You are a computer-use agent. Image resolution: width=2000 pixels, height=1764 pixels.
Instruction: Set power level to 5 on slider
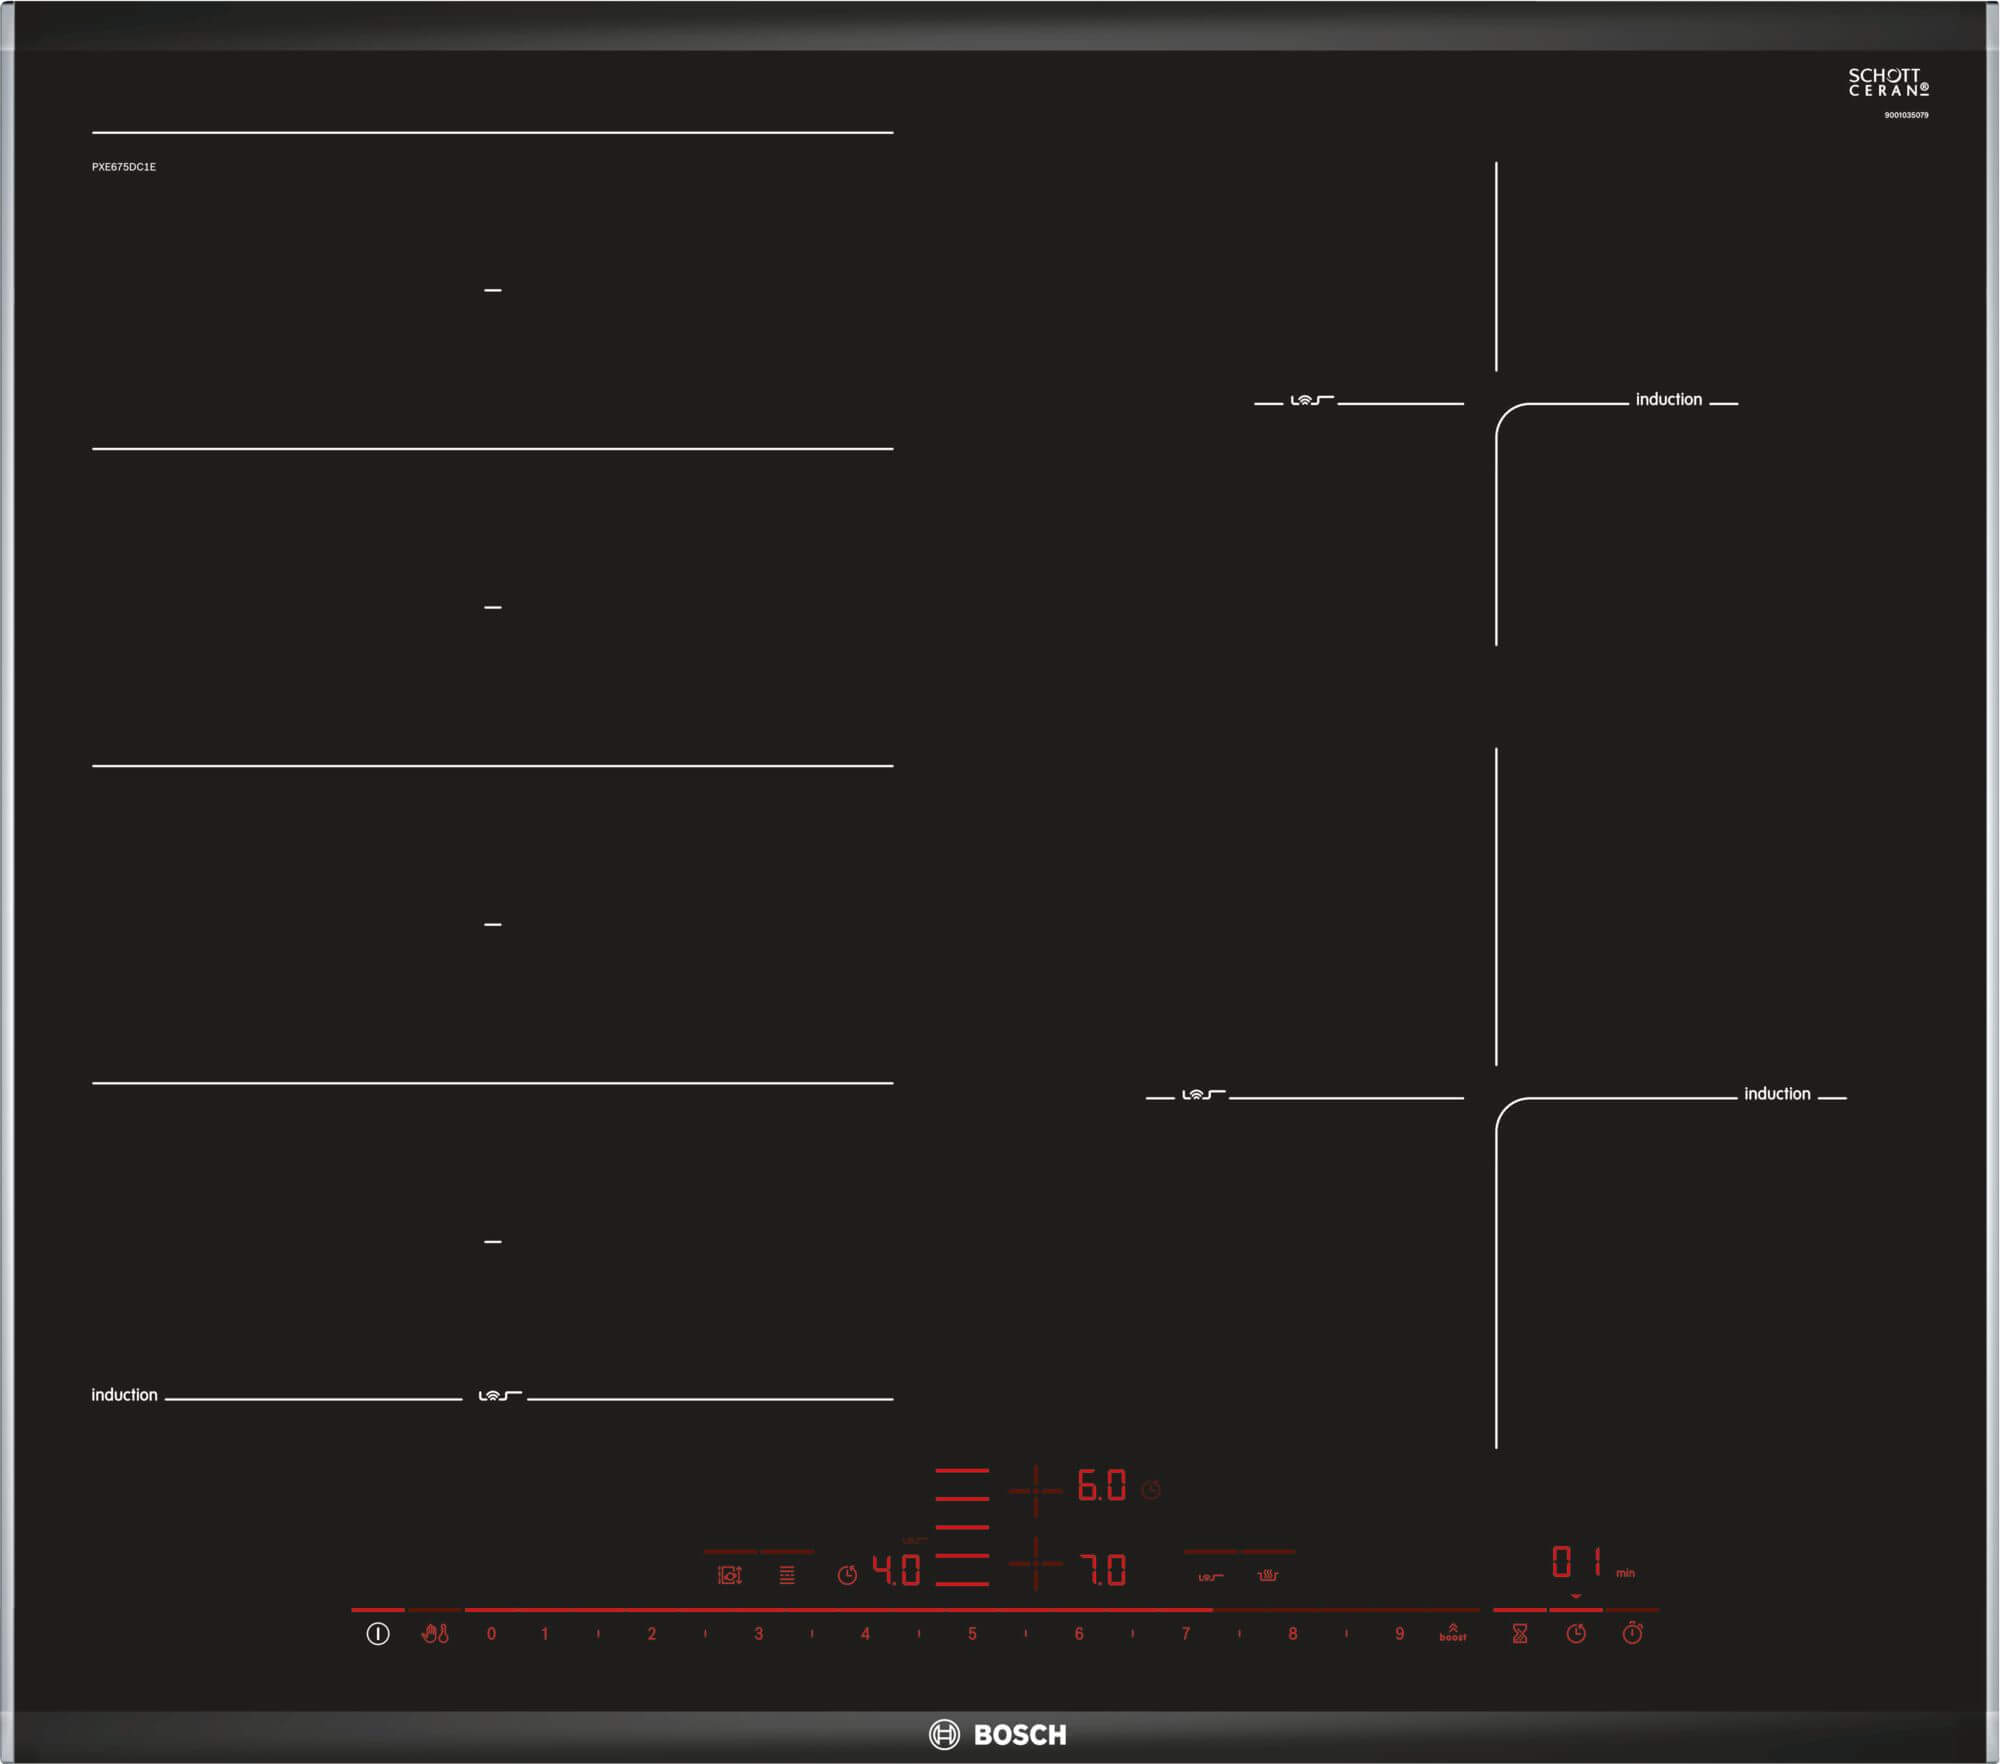coord(972,1634)
